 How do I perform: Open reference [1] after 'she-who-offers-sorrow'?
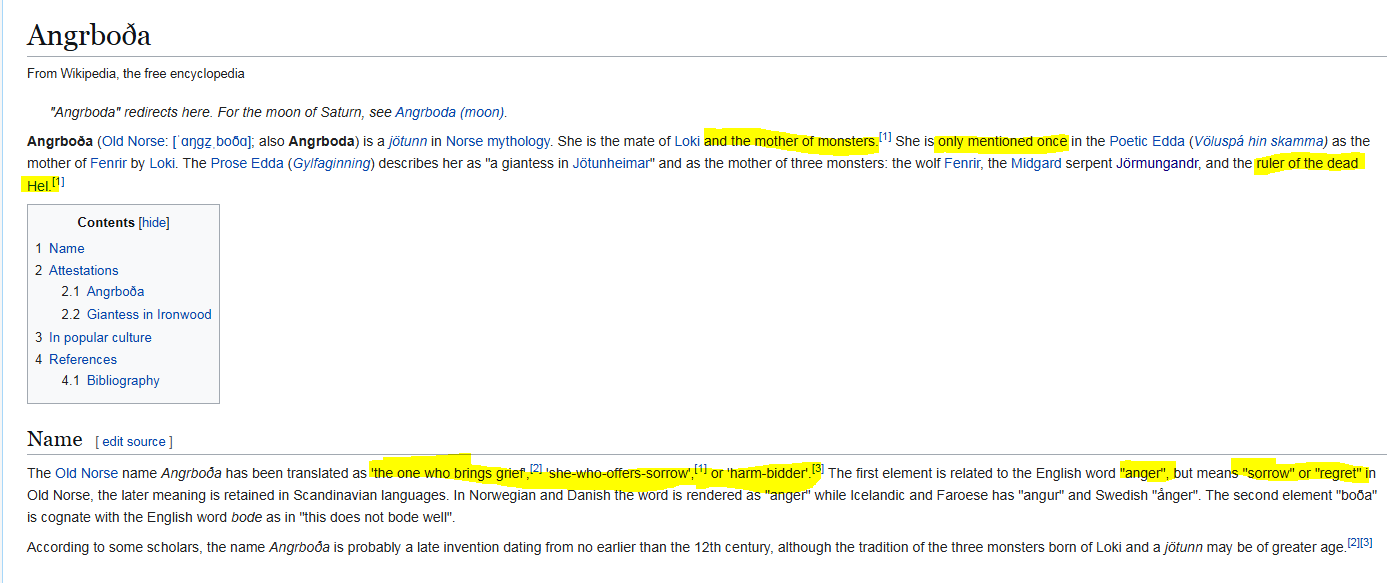point(701,468)
